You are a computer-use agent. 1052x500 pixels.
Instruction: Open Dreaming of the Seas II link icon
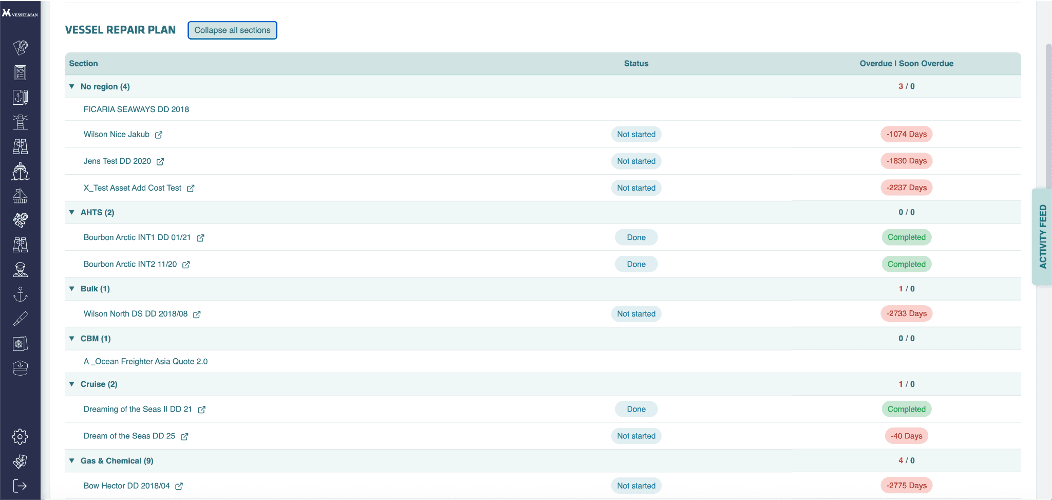201,409
